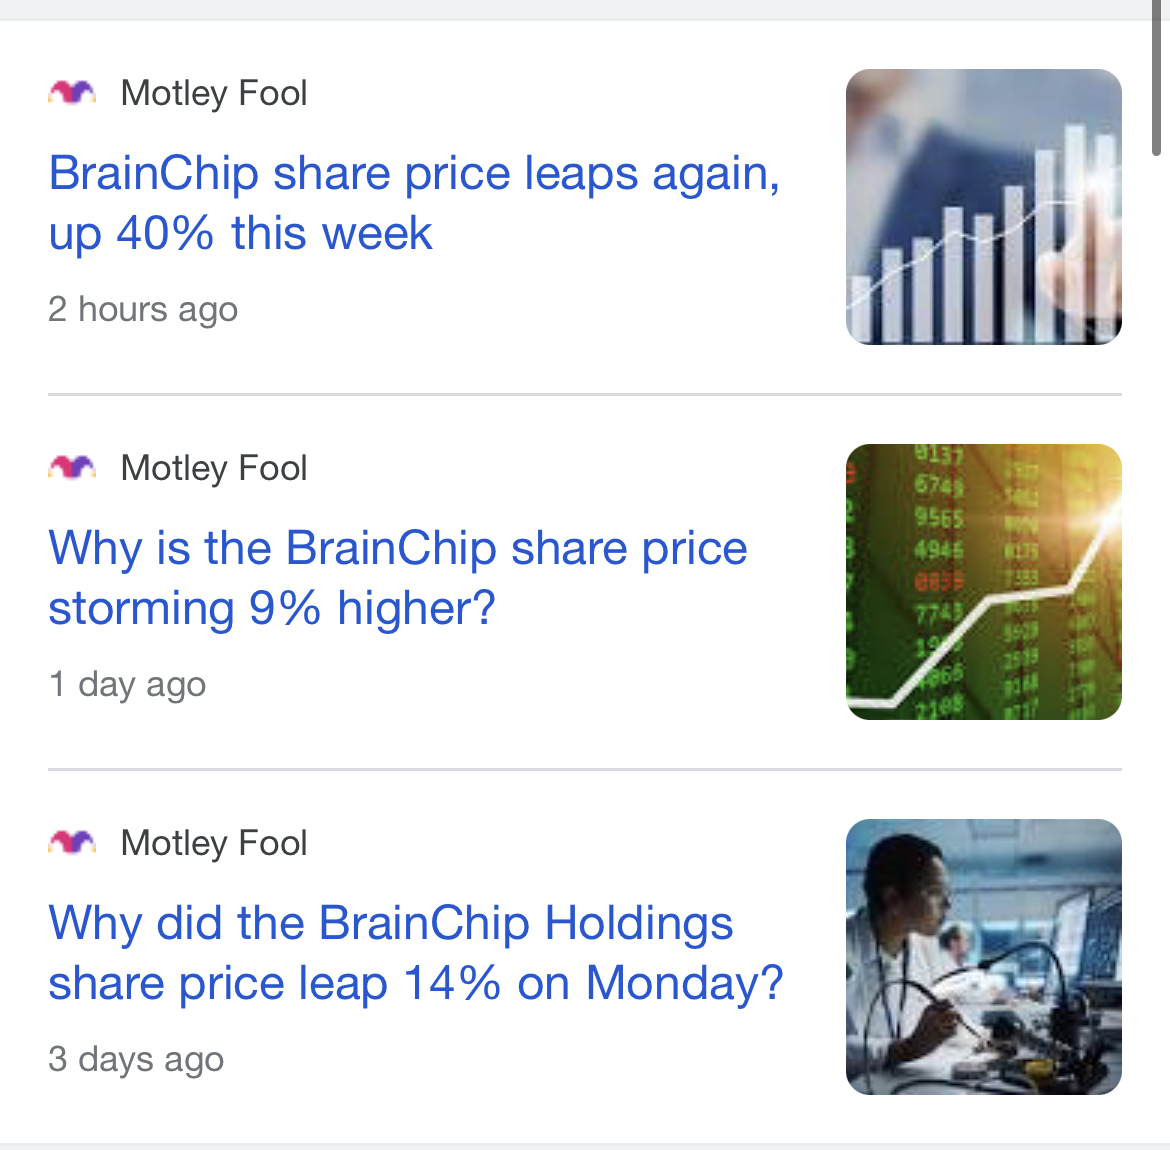This screenshot has width=1170, height=1150.
Task: Click the Motley Fool logo above the 40% story
Action: pos(72,93)
